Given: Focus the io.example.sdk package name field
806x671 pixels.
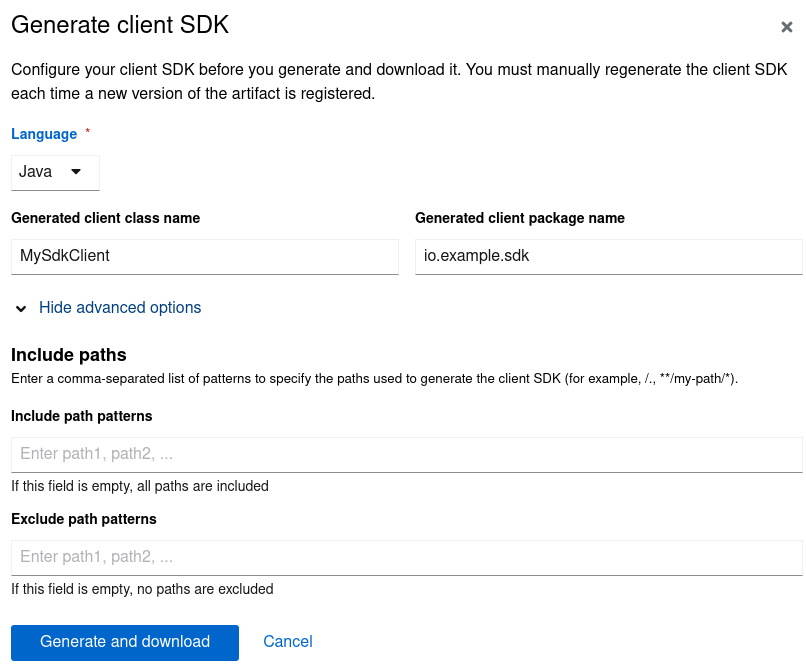Looking at the screenshot, I should click(x=608, y=256).
